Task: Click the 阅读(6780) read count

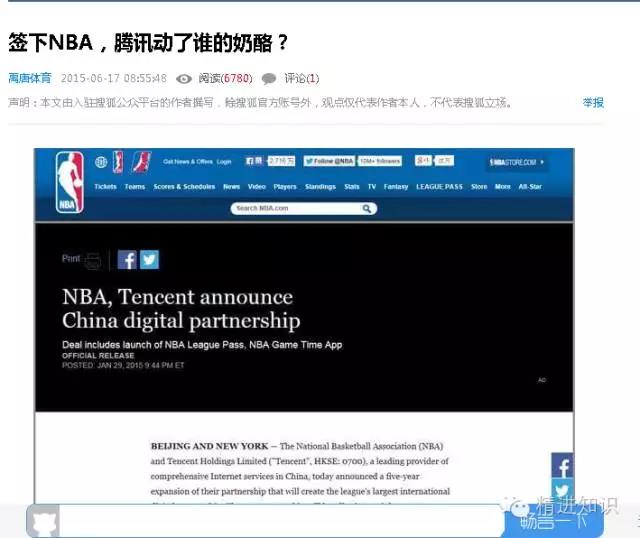Action: coord(225,78)
